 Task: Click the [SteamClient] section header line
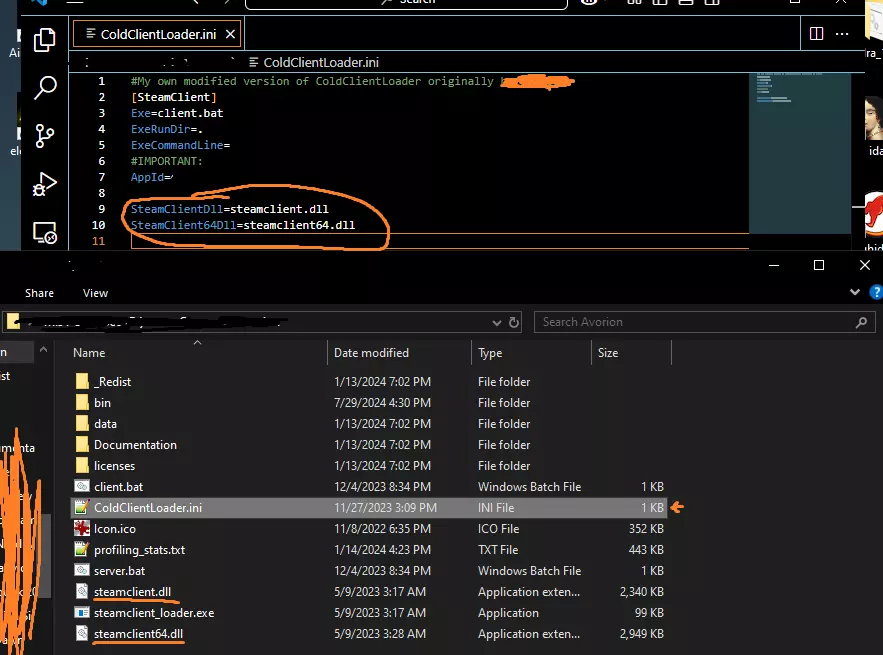point(173,97)
